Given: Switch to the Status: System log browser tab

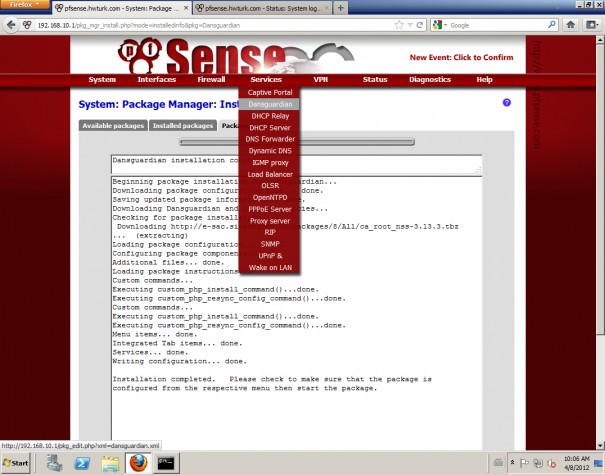Looking at the screenshot, I should [262, 8].
